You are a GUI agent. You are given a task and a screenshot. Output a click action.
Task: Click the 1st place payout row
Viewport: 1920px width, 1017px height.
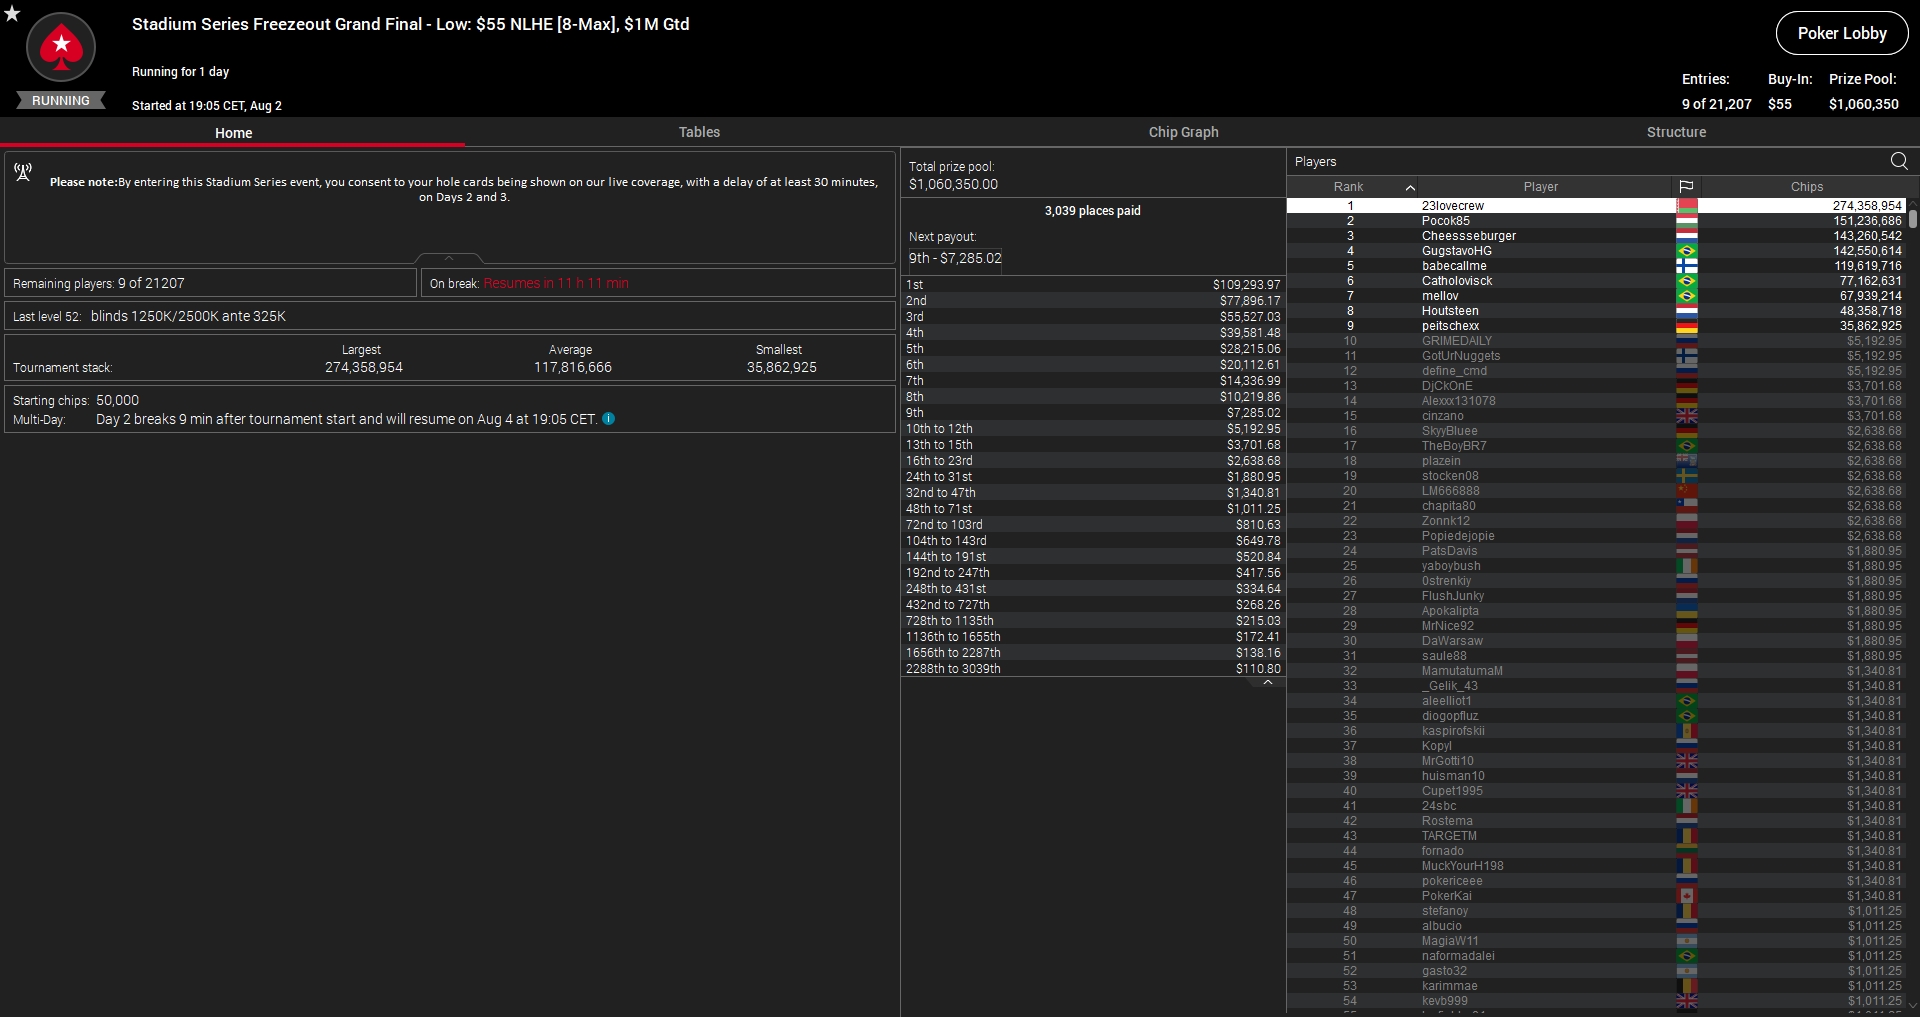pyautogui.click(x=1093, y=285)
